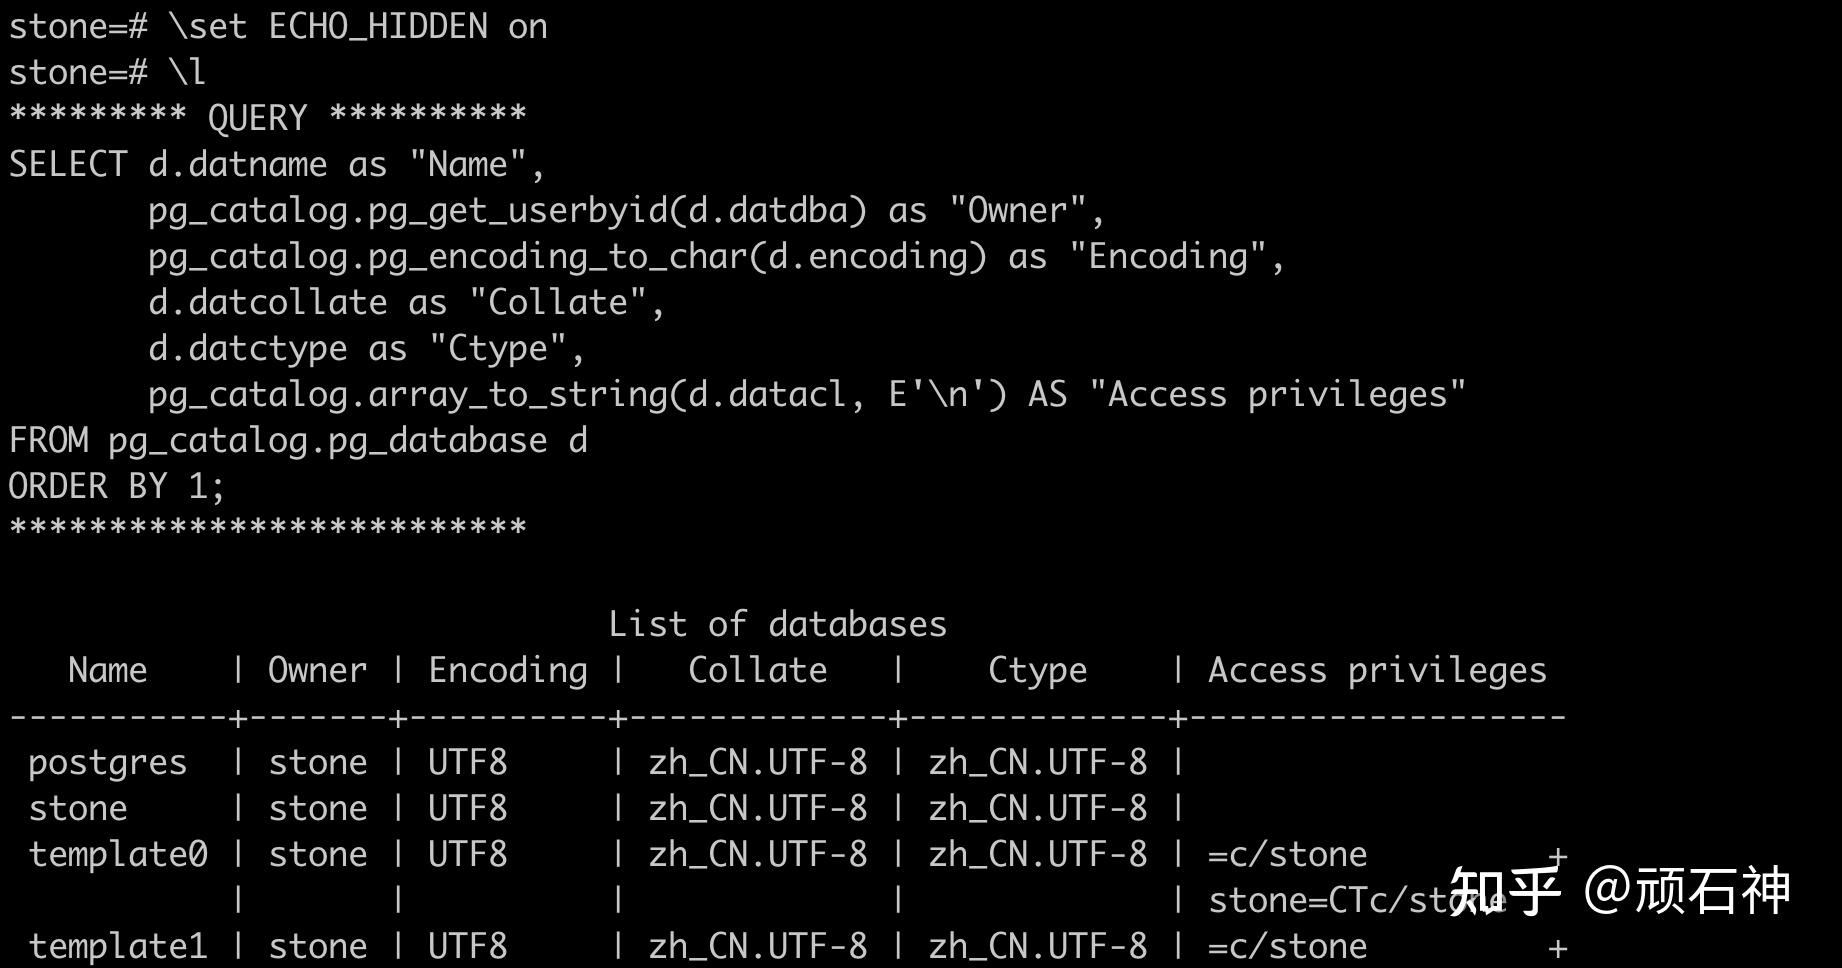Click the List of databases title
This screenshot has width=1842, height=968.
pyautogui.click(x=777, y=624)
